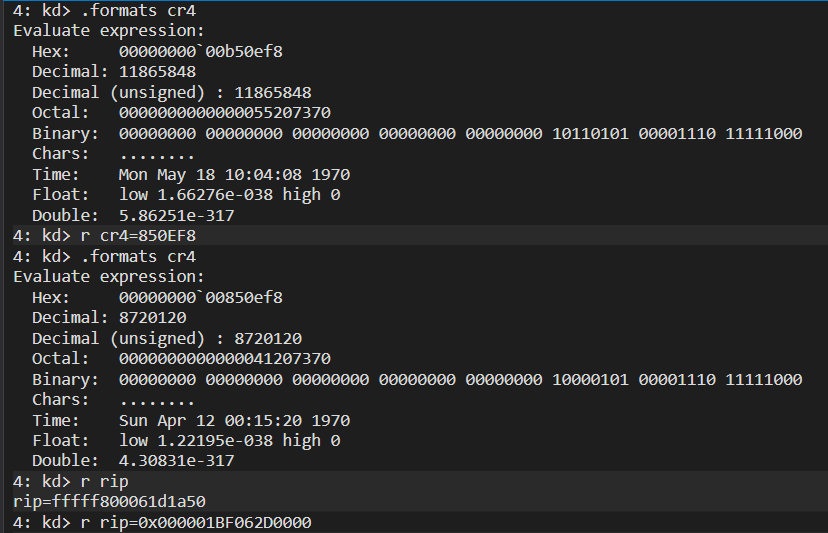This screenshot has width=828, height=533.
Task: Click the float value 'low 1.66276e-038'
Action: 196,195
